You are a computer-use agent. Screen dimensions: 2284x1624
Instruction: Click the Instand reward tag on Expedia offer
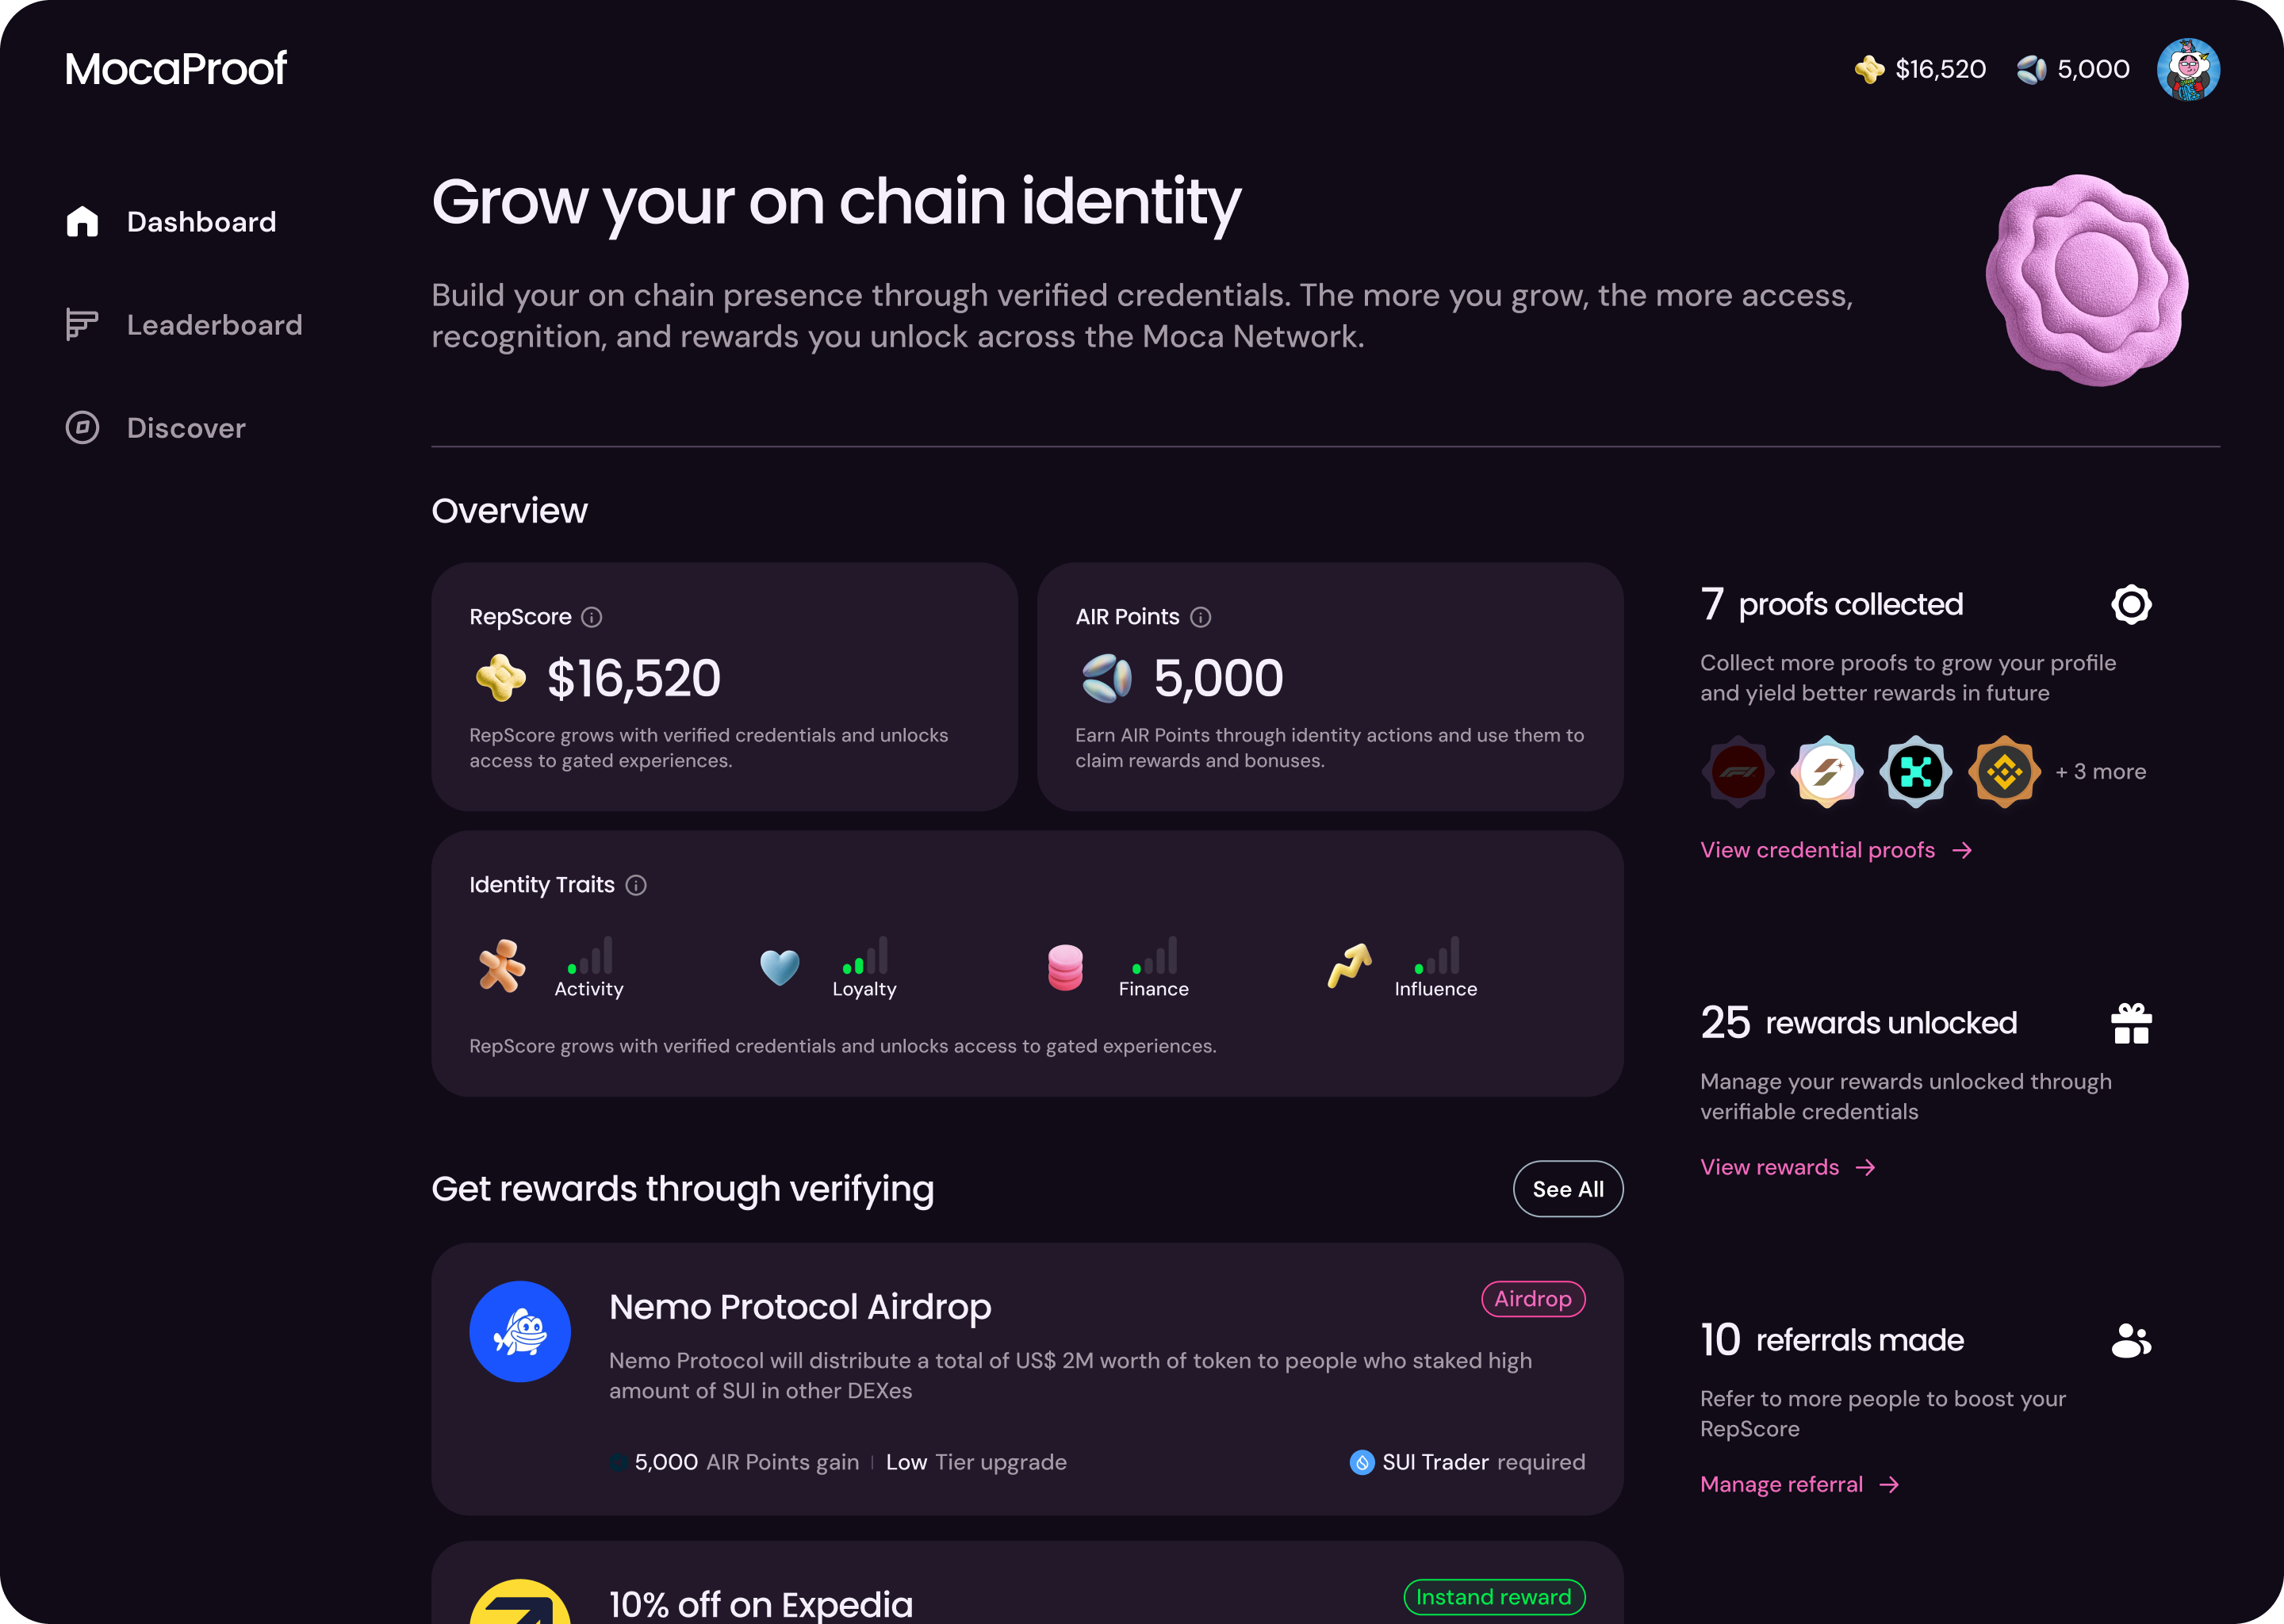click(x=1494, y=1597)
